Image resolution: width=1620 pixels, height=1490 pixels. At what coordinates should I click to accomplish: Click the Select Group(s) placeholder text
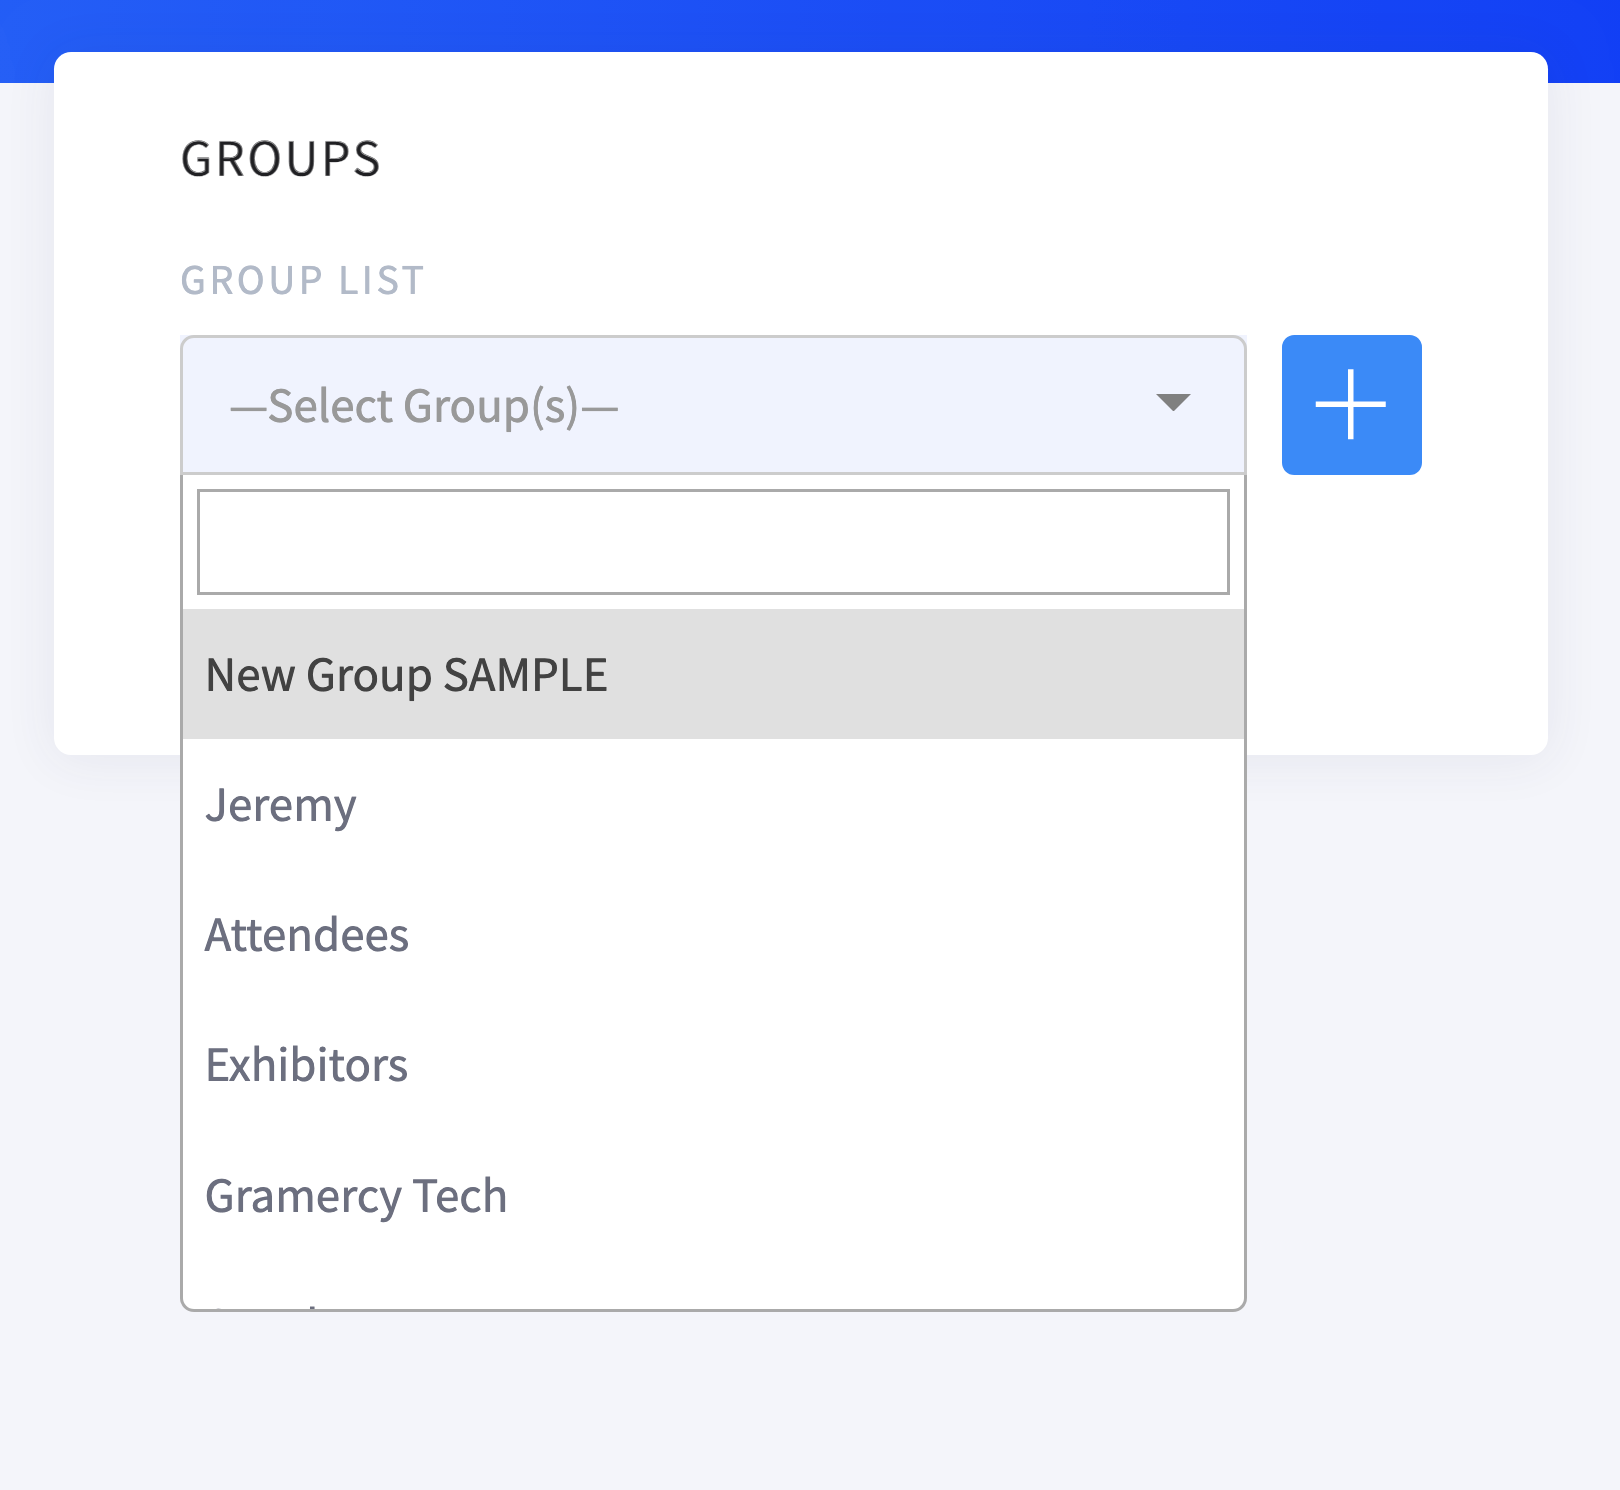click(424, 406)
